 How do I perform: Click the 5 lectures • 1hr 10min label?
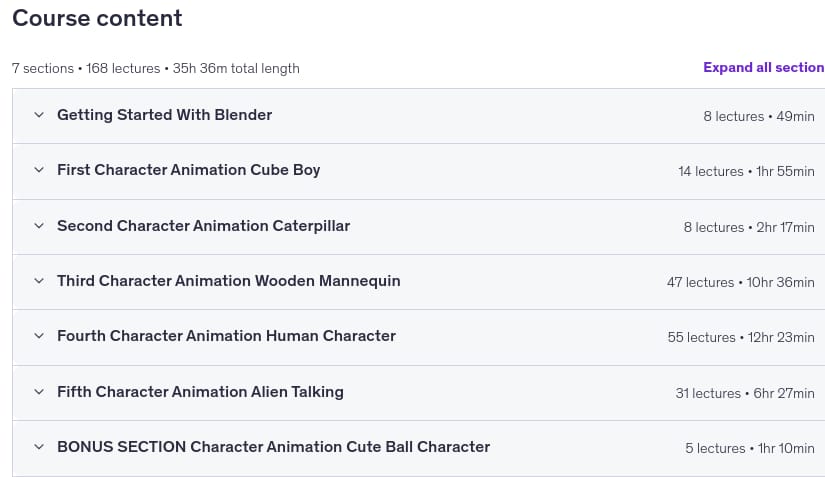tap(750, 448)
